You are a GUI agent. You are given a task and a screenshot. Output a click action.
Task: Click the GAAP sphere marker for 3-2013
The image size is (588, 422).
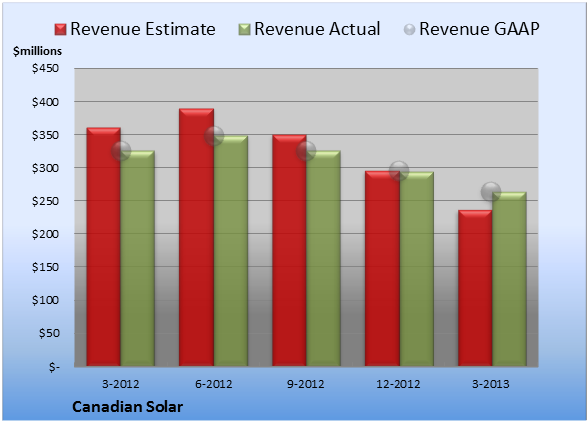tap(491, 192)
